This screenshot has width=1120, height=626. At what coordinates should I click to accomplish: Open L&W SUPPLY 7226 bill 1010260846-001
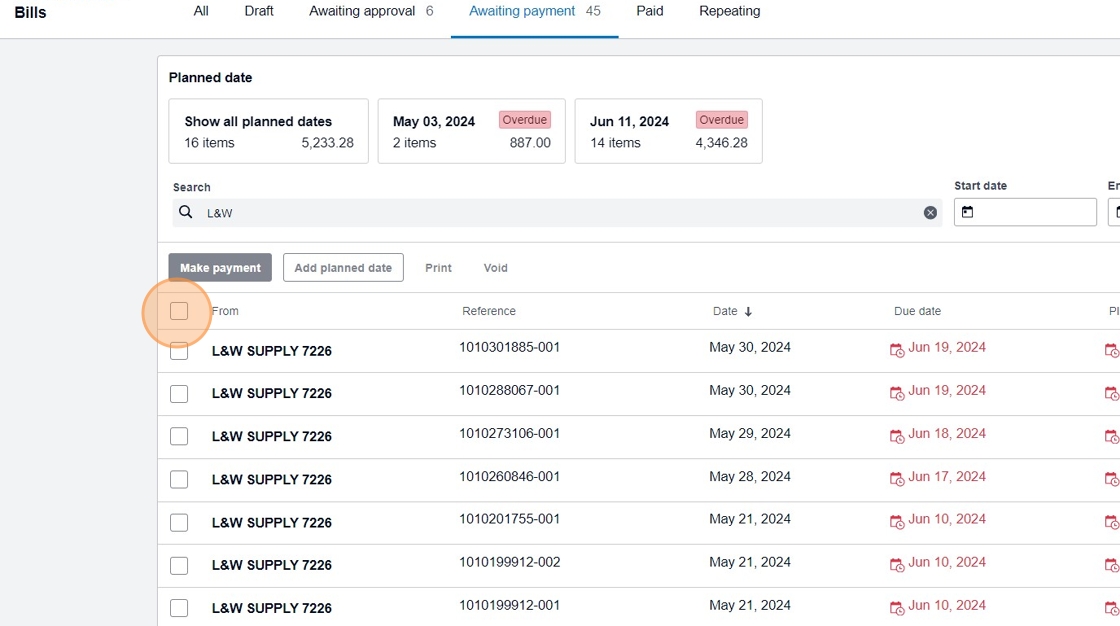(x=271, y=480)
